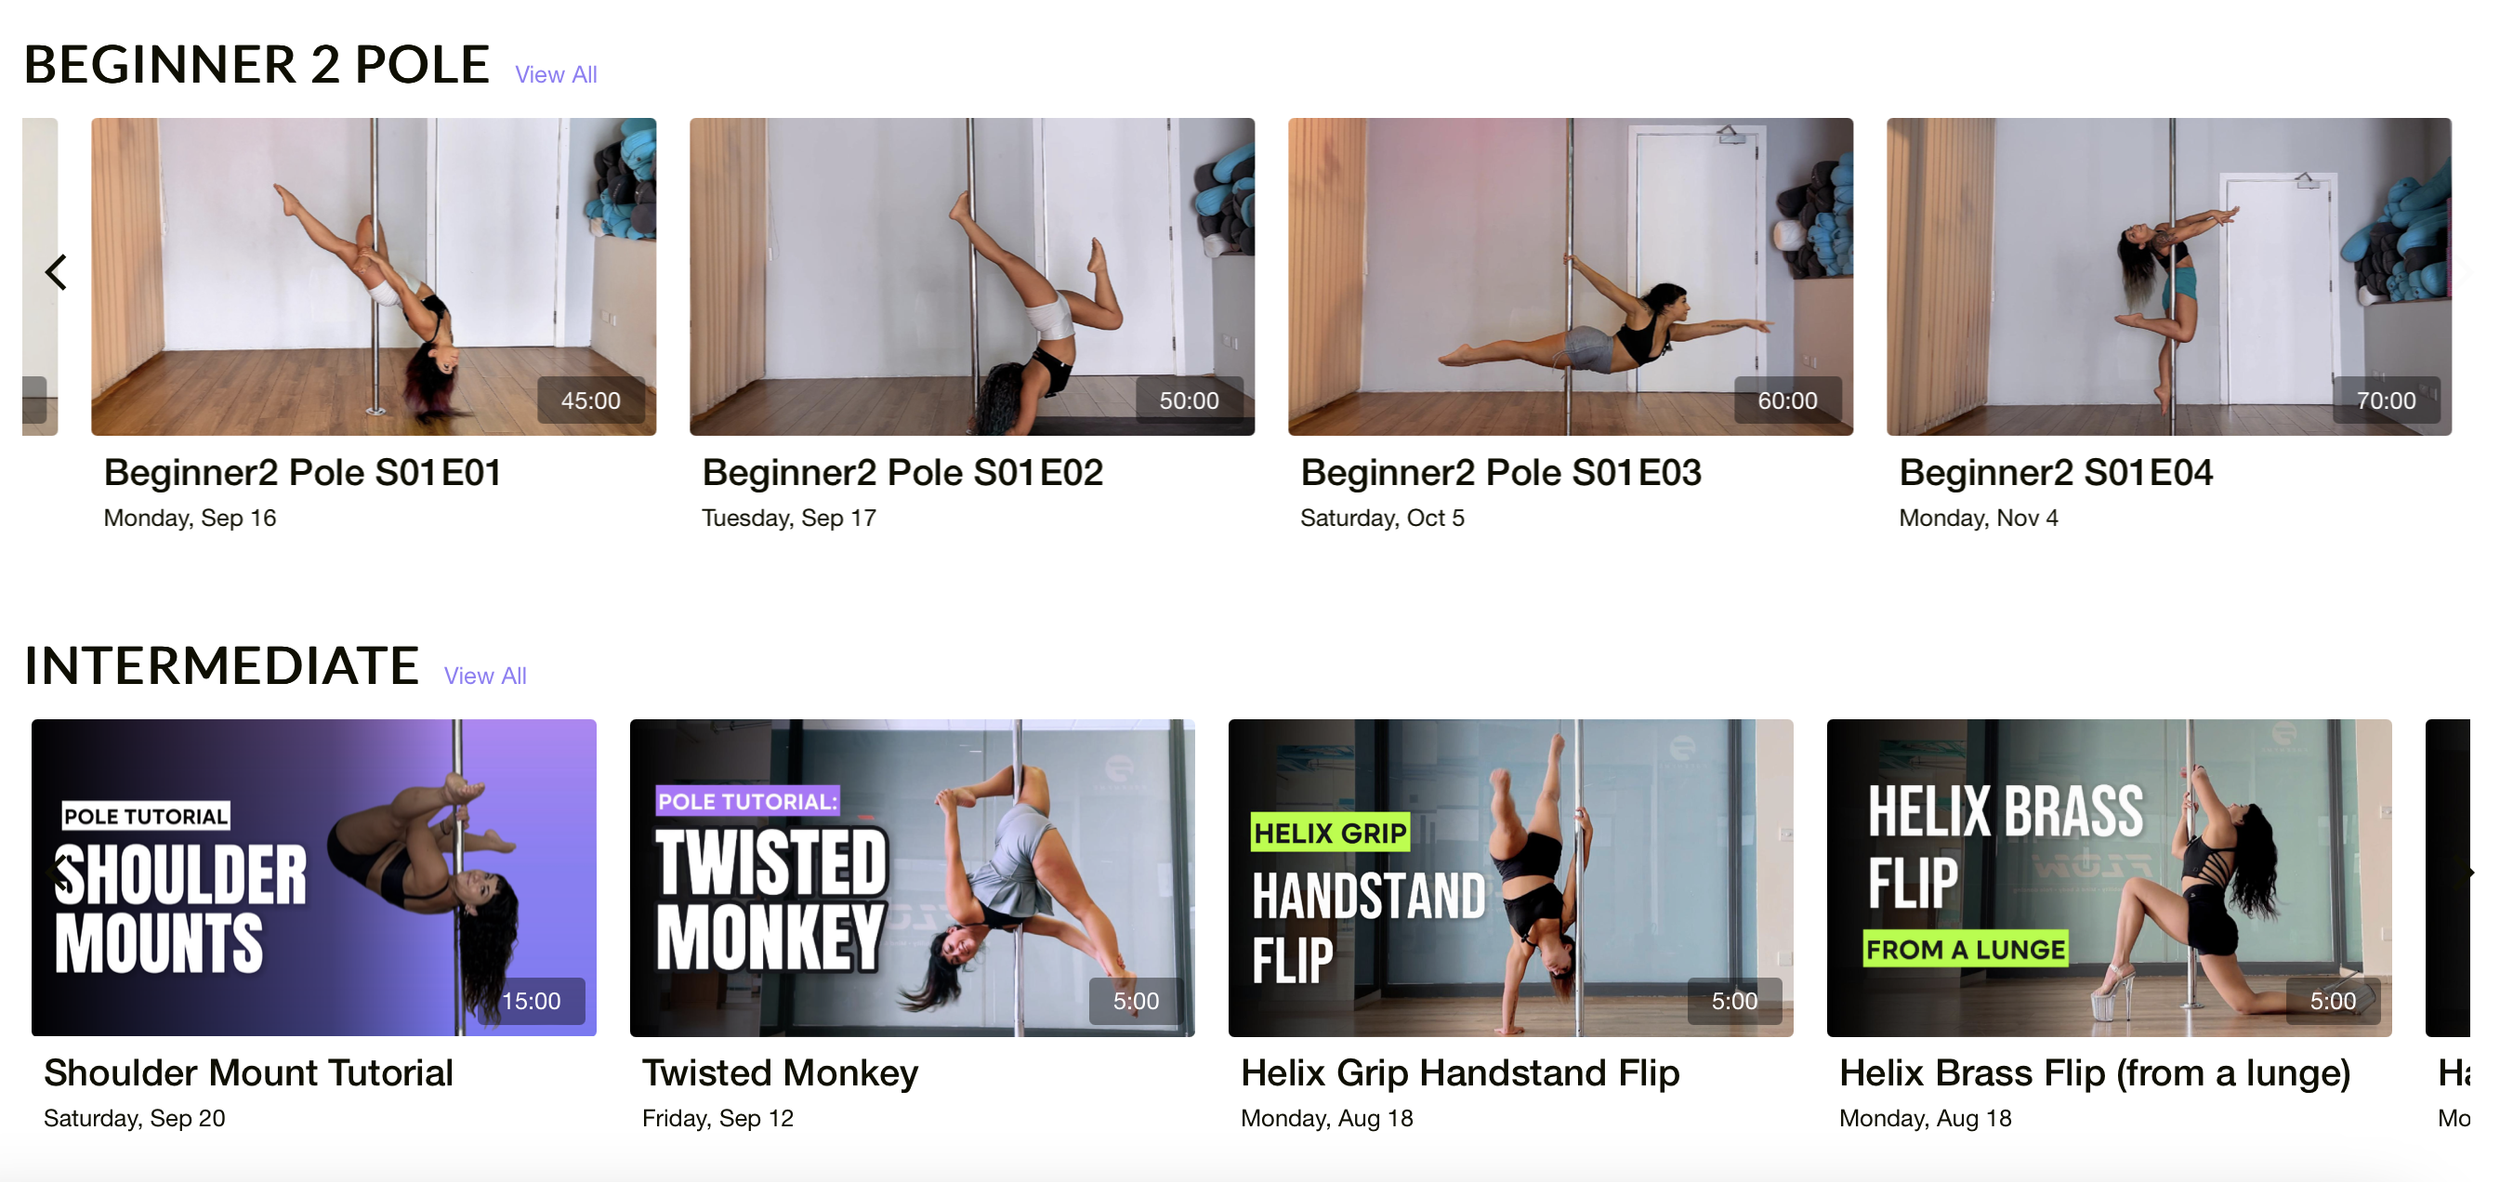Open Beginner2 Pole S01E02 video thumbnail

click(972, 277)
